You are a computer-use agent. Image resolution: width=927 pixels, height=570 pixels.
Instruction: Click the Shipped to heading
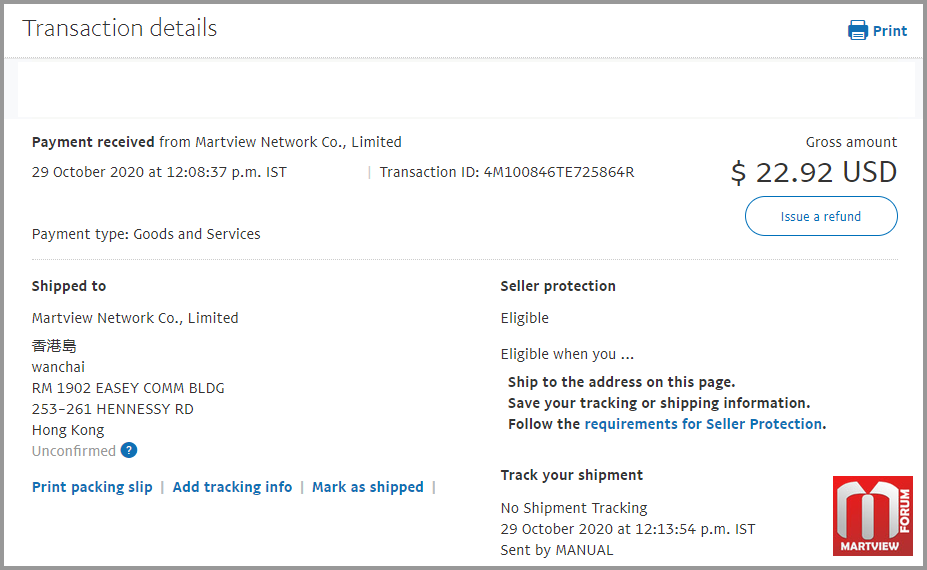point(69,286)
